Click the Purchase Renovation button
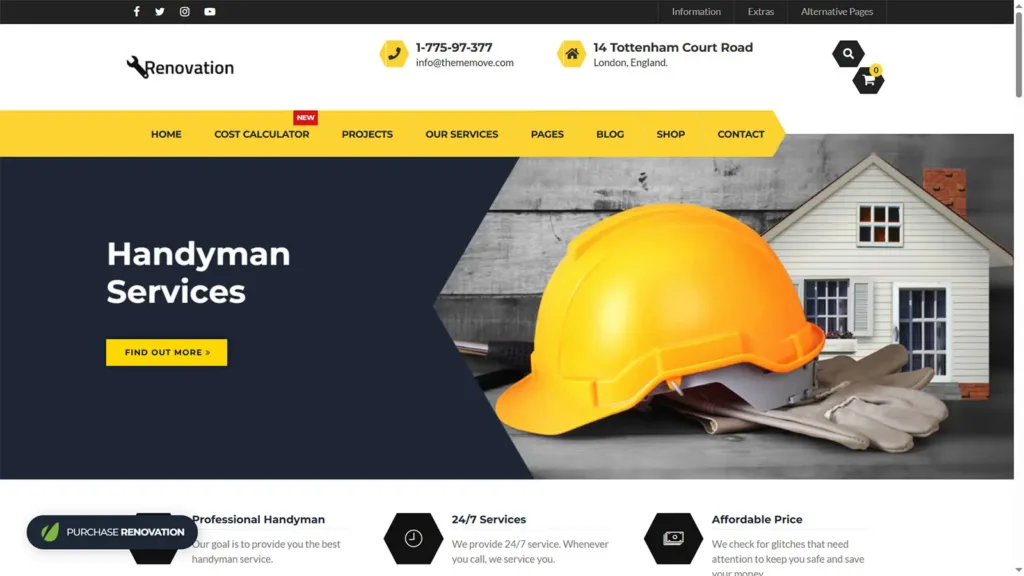The height and width of the screenshot is (576, 1024). (112, 532)
